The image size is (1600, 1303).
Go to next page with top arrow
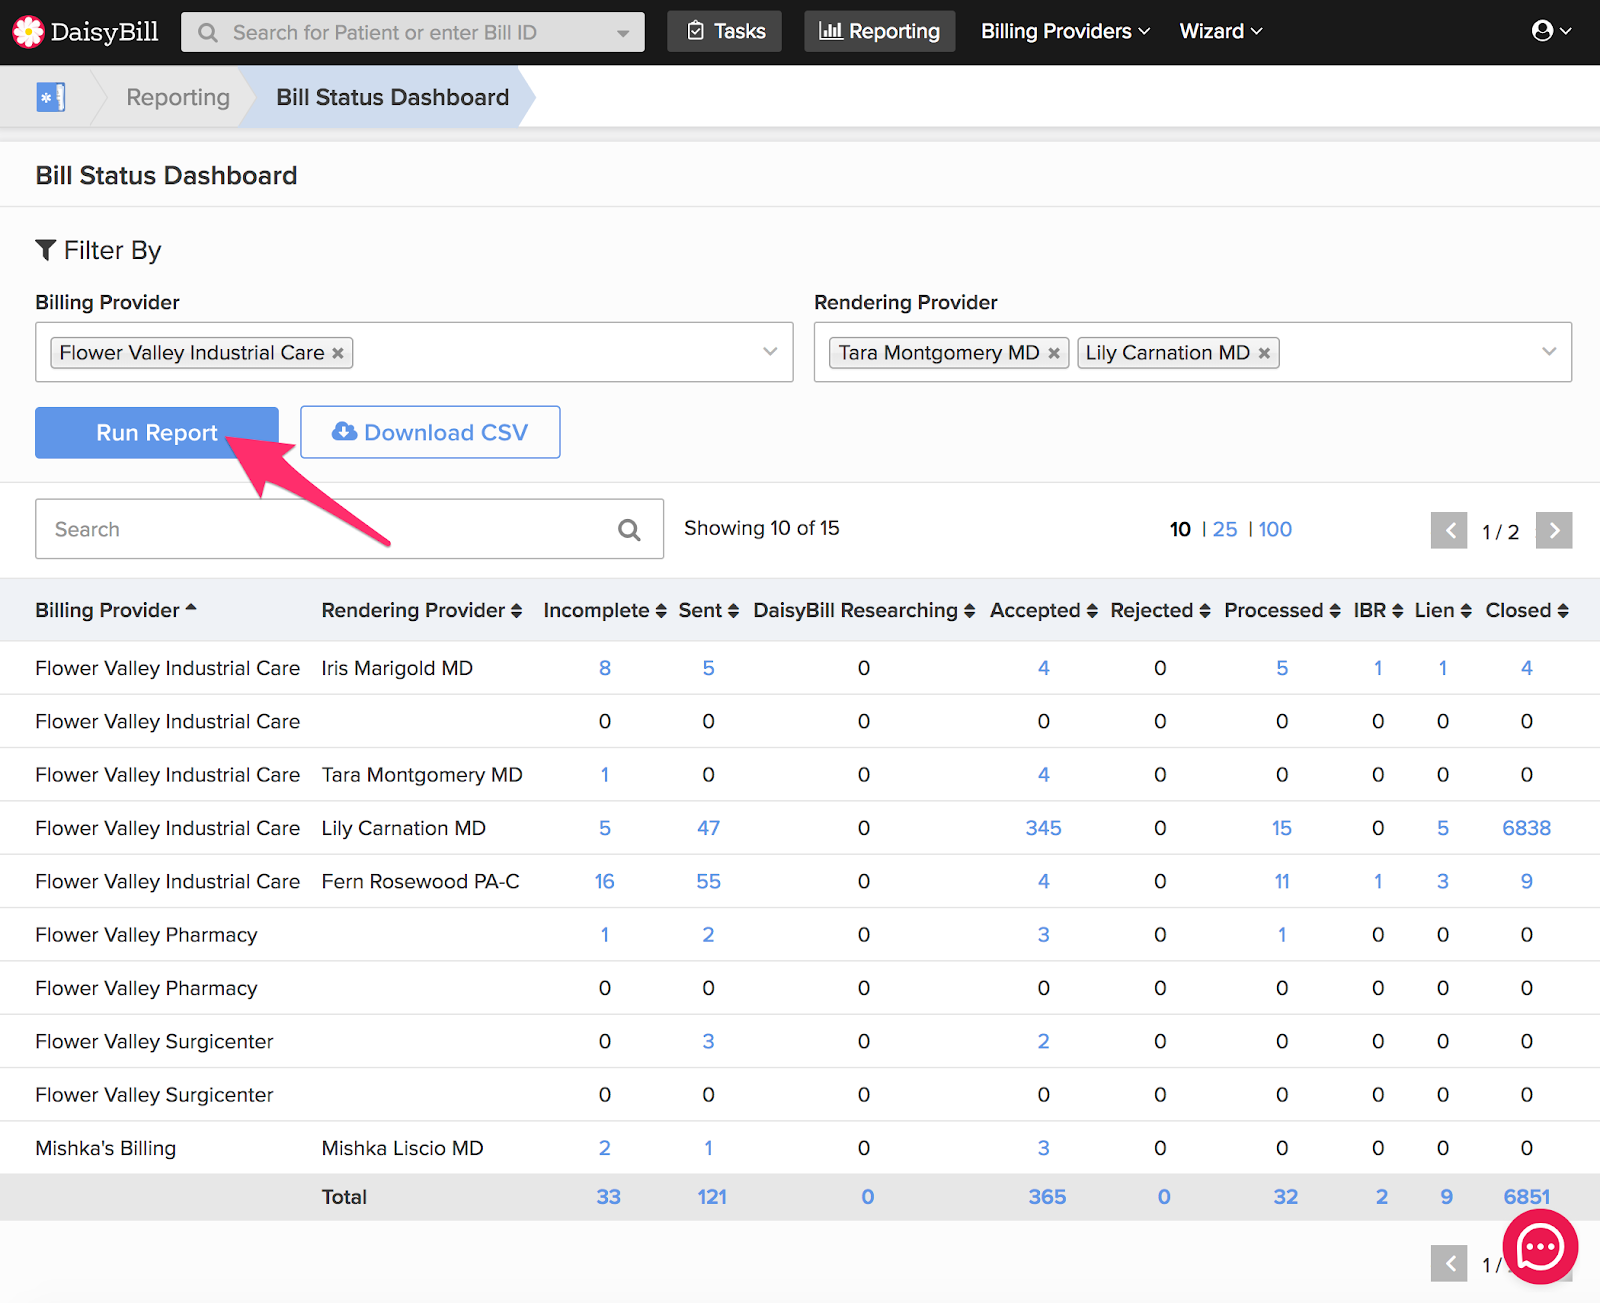pos(1554,530)
